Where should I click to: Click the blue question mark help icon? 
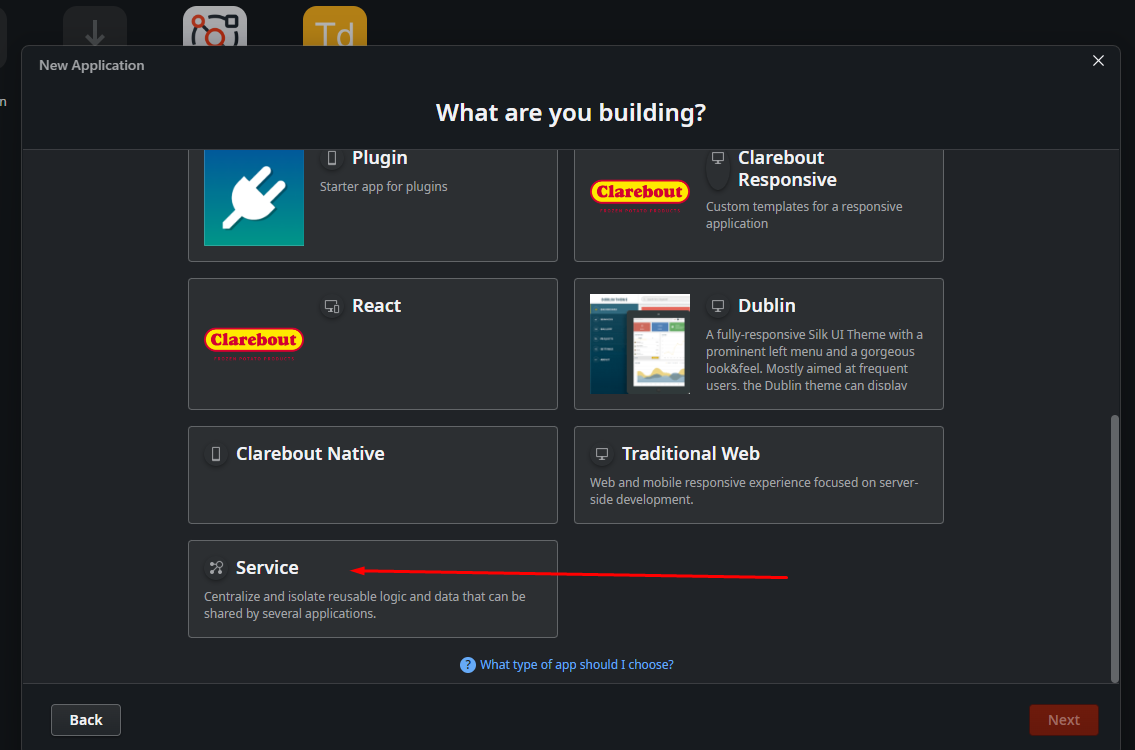coord(467,665)
